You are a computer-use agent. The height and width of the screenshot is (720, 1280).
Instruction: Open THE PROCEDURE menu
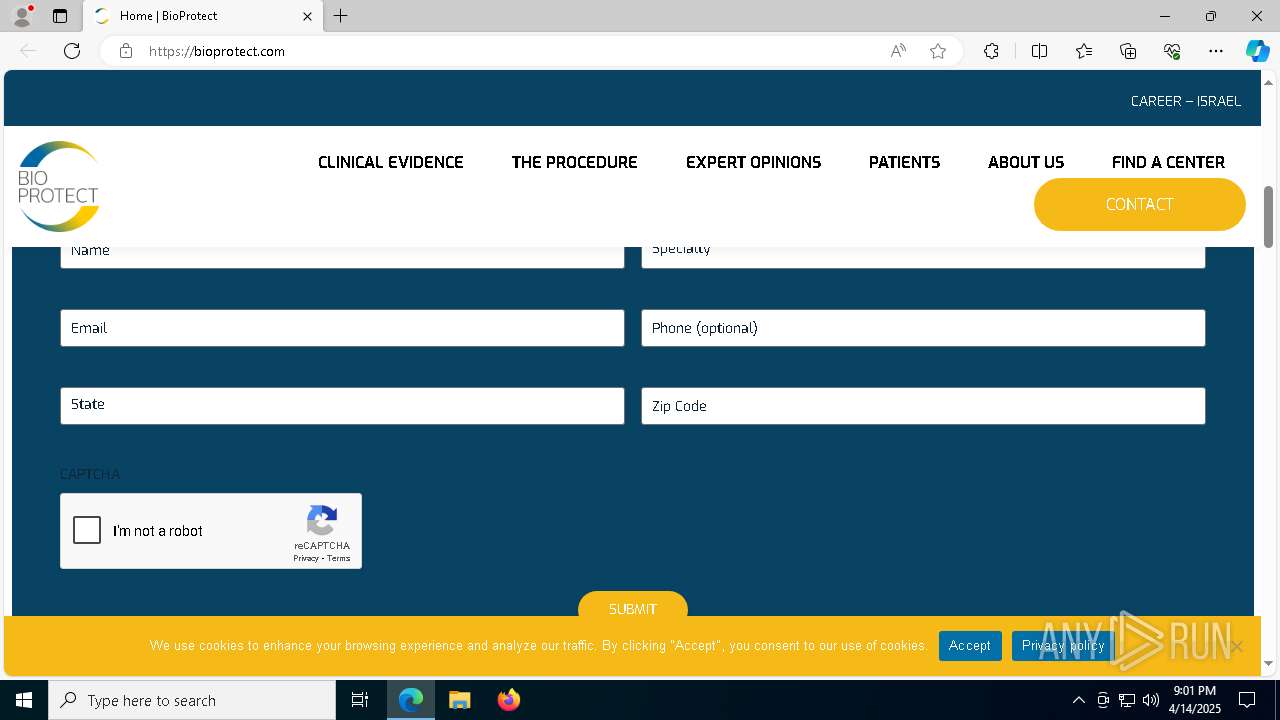(574, 162)
